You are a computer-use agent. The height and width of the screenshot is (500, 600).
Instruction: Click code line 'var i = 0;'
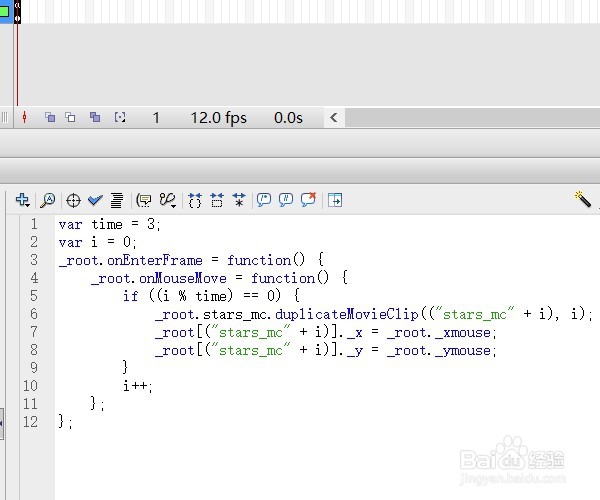coord(97,242)
